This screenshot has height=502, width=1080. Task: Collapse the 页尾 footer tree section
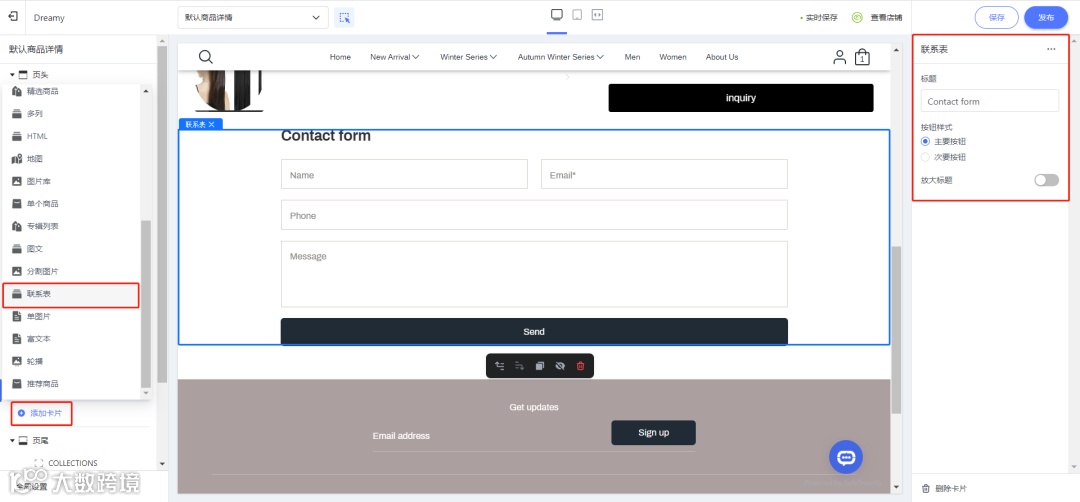point(12,440)
